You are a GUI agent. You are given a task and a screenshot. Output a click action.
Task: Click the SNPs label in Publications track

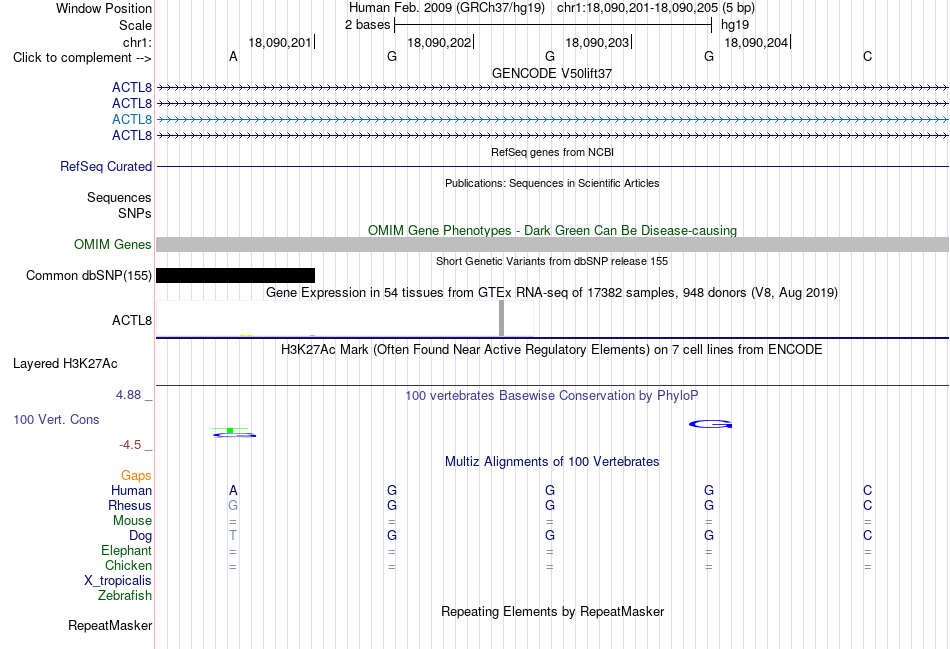(135, 213)
